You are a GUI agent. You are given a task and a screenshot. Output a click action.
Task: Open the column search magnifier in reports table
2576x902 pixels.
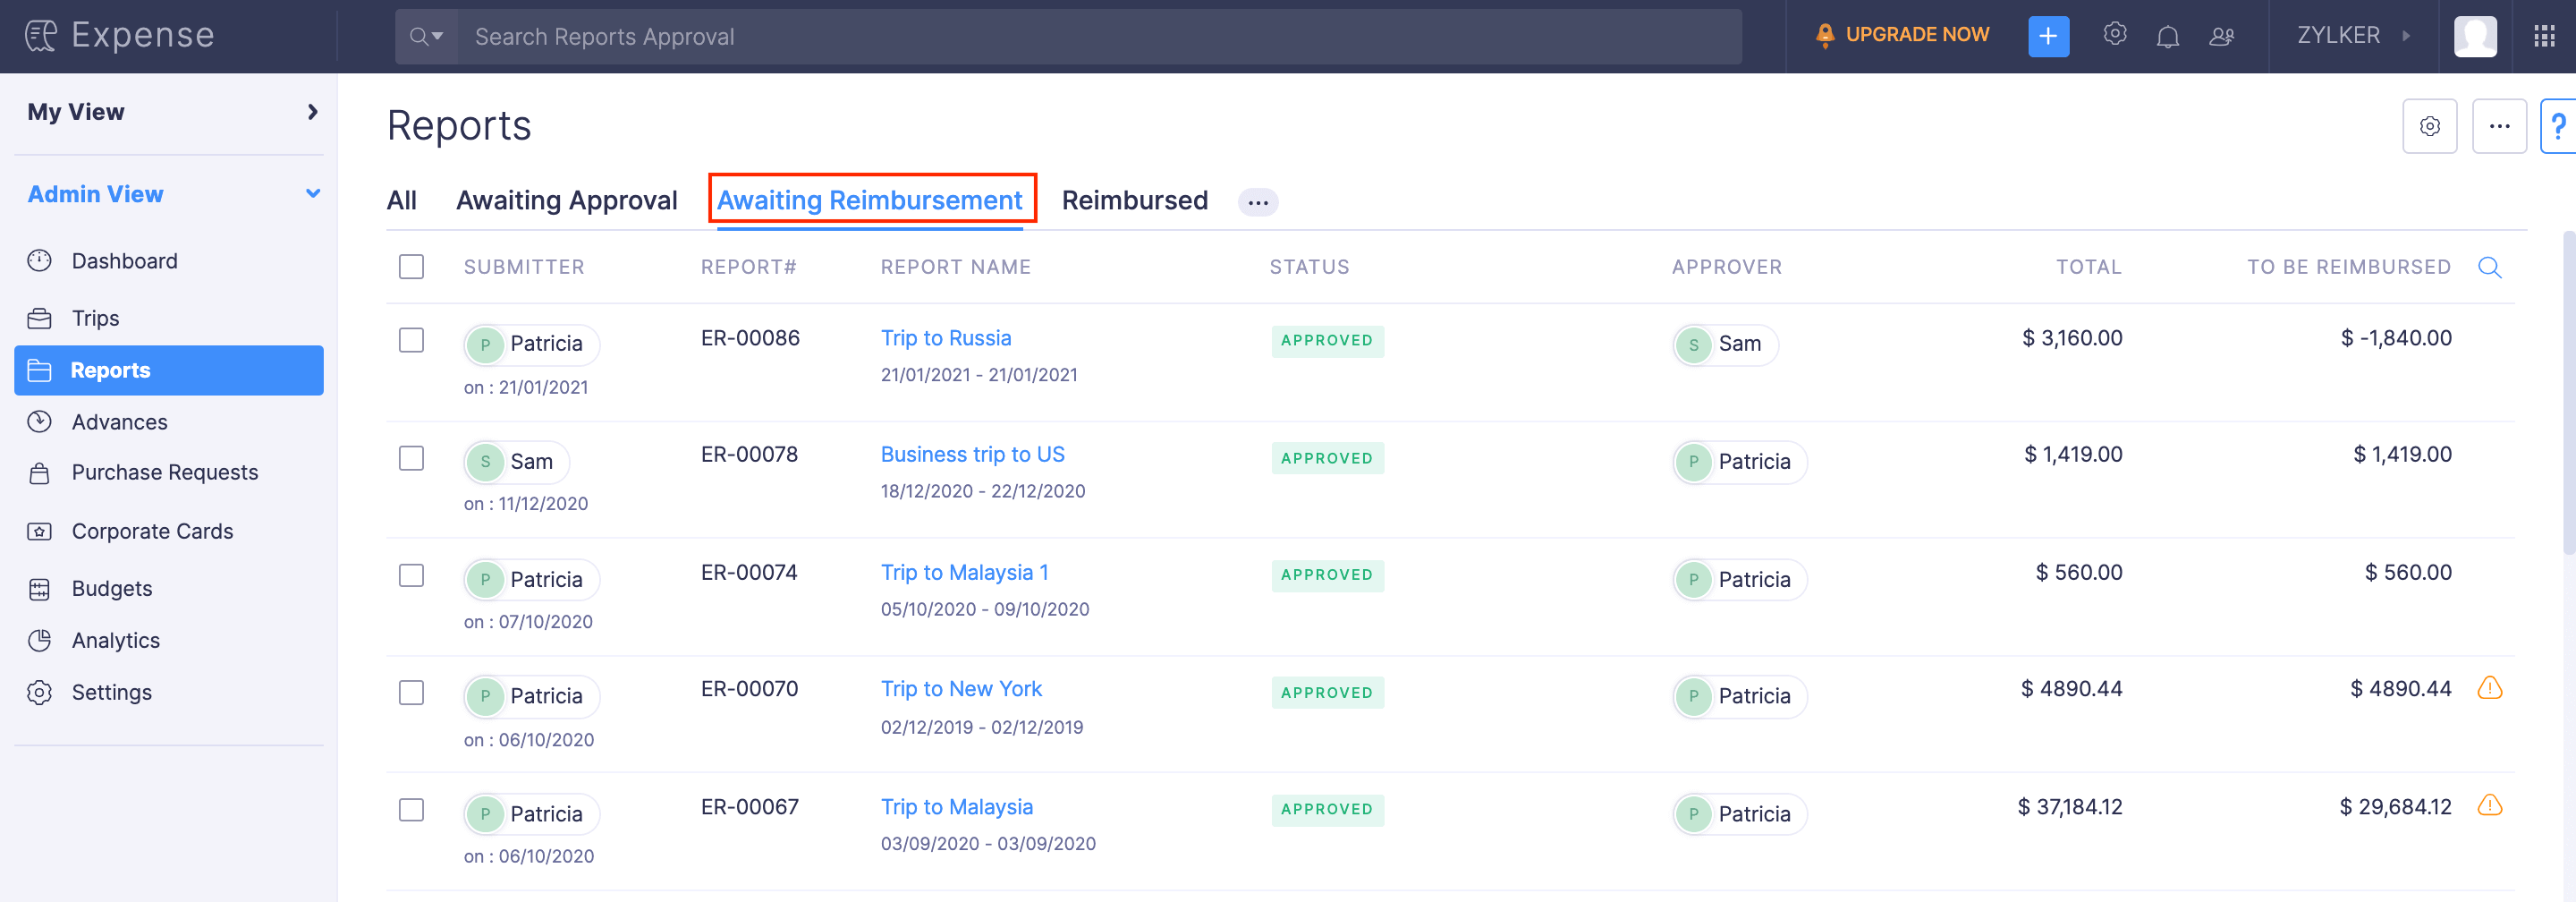tap(2491, 267)
